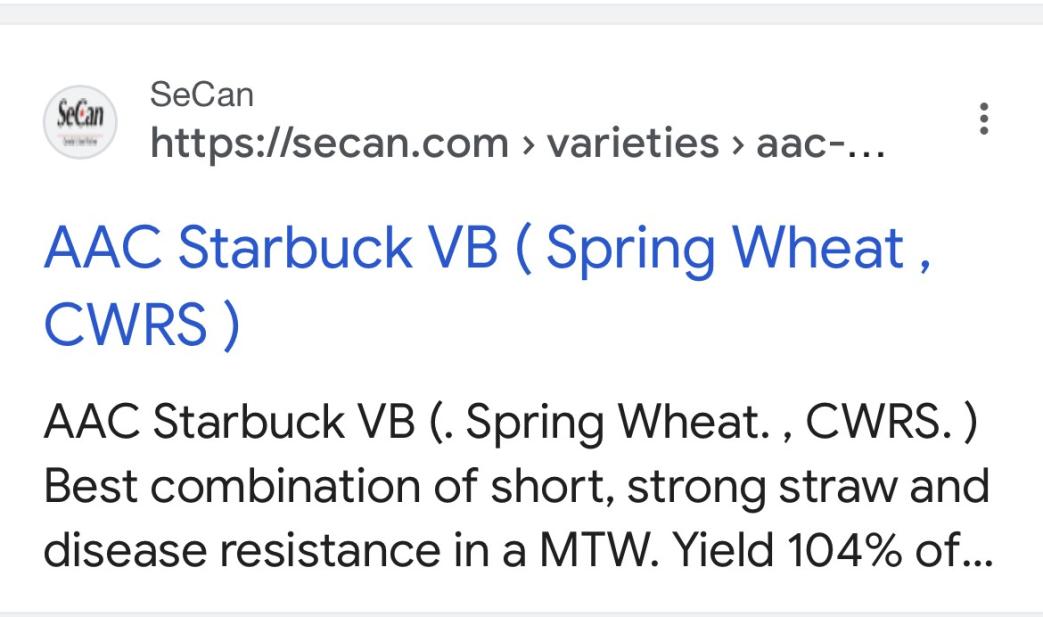Click the https://secan.com URL text
The width and height of the screenshot is (1043, 617).
[x=329, y=144]
